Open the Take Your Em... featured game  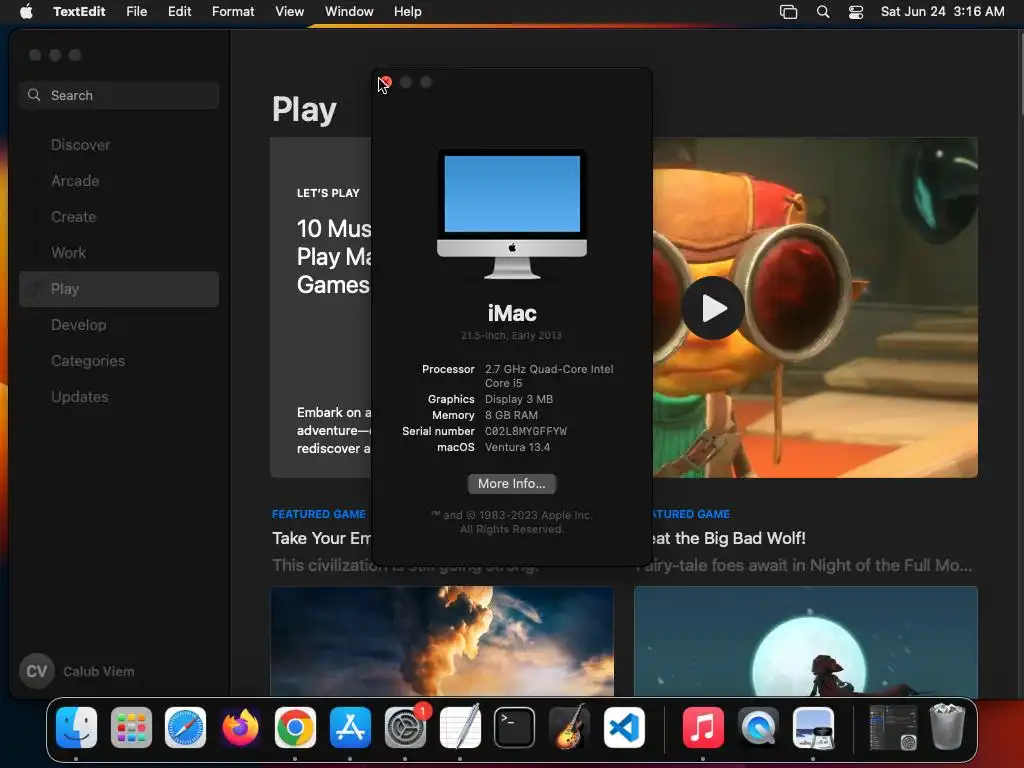point(321,538)
